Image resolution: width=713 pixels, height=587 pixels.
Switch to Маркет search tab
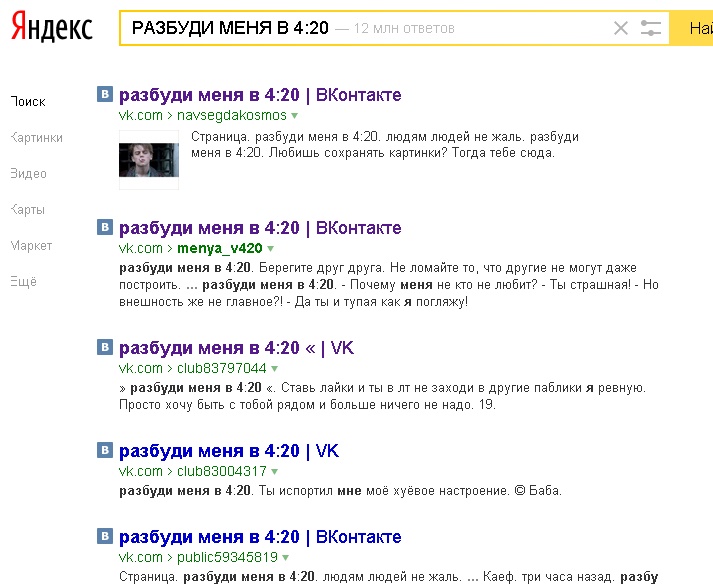coord(31,246)
